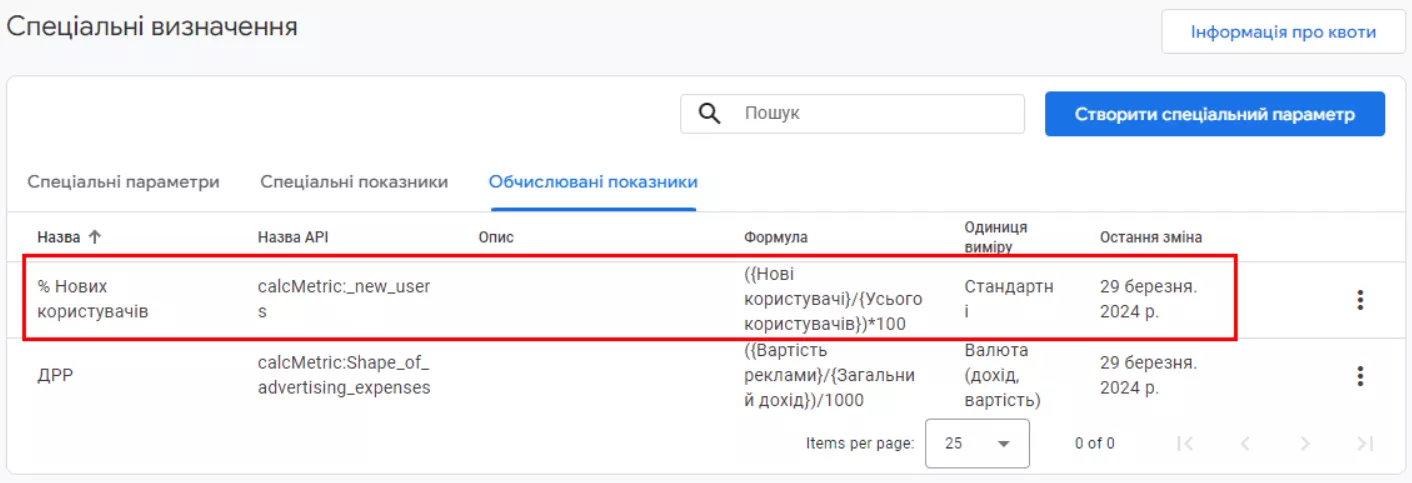The height and width of the screenshot is (483, 1412).
Task: Click the Опис column header
Action: click(496, 237)
